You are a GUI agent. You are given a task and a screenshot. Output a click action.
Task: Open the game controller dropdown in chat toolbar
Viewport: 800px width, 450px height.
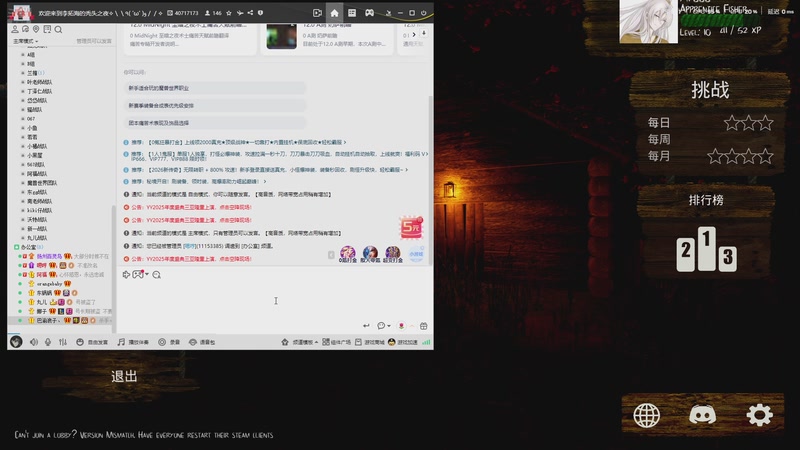[x=140, y=274]
